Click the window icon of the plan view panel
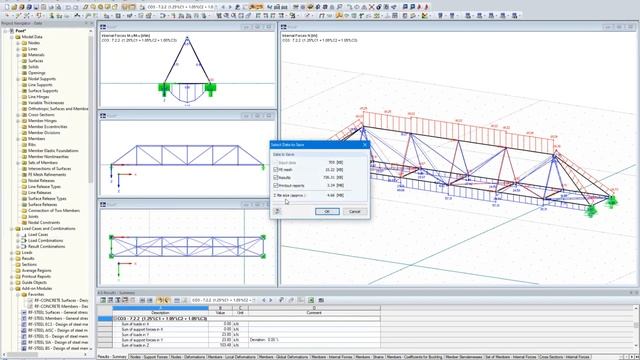This screenshot has width=640, height=360. (x=103, y=204)
